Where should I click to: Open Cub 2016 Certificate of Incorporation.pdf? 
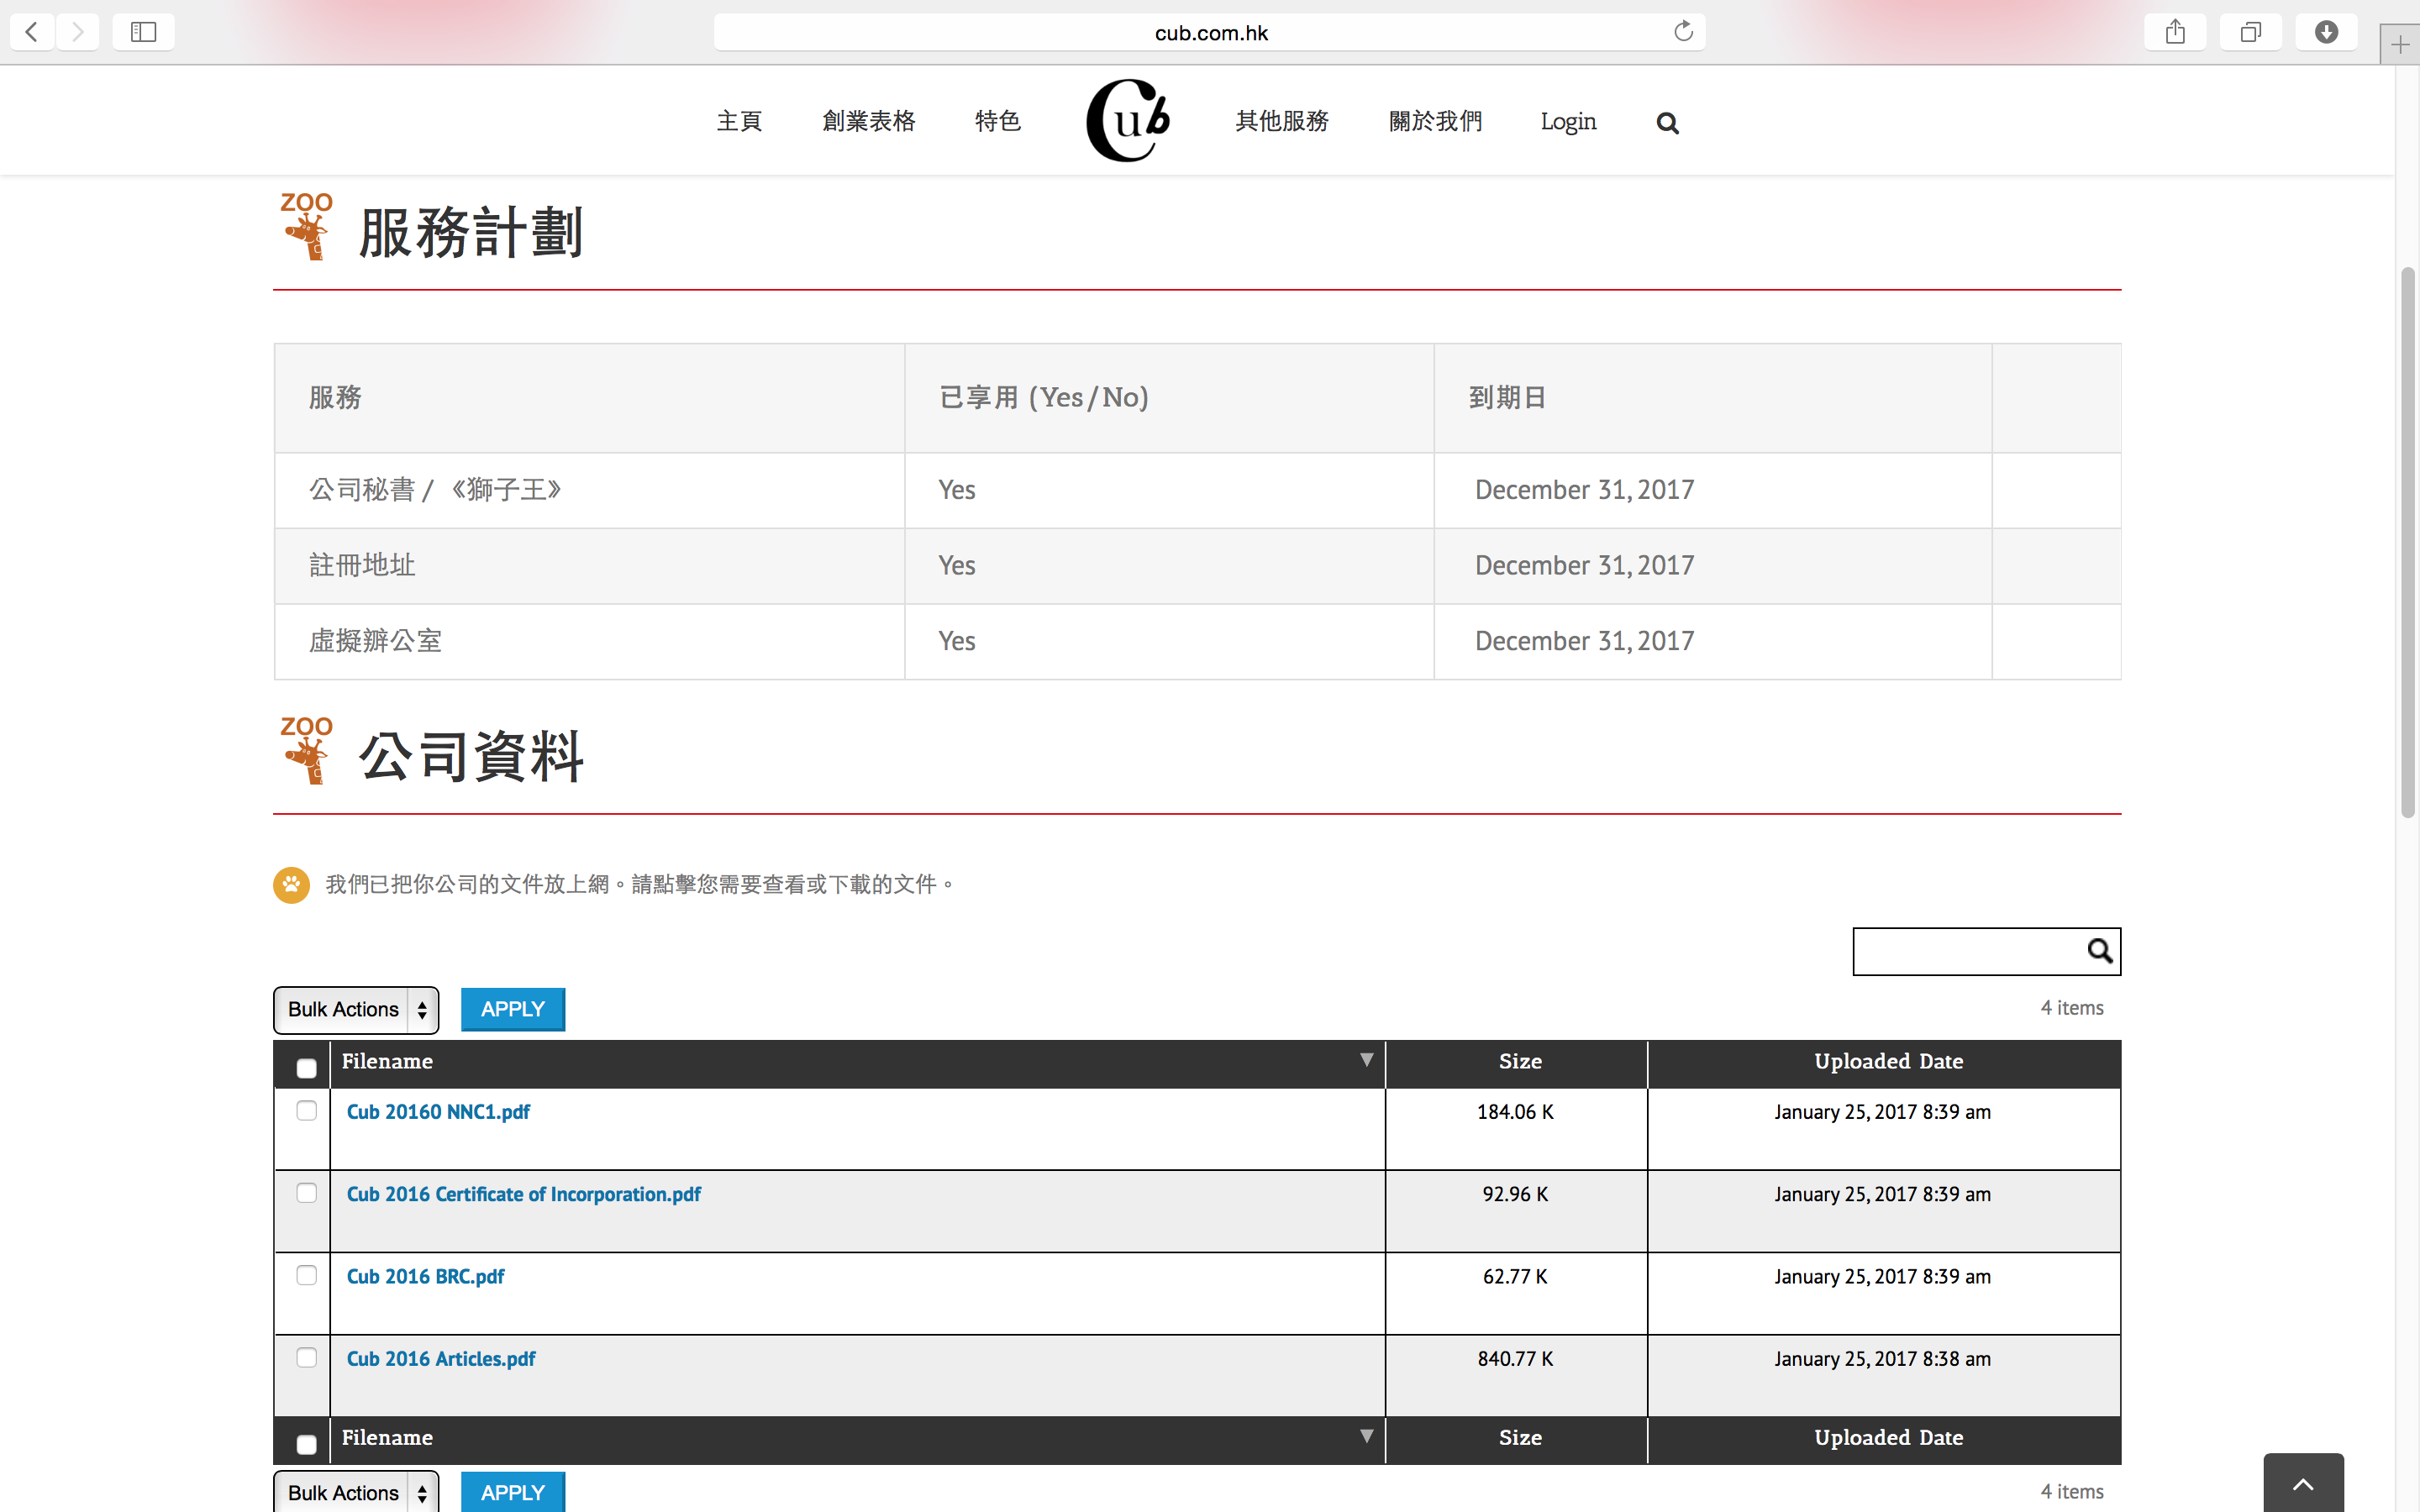523,1194
